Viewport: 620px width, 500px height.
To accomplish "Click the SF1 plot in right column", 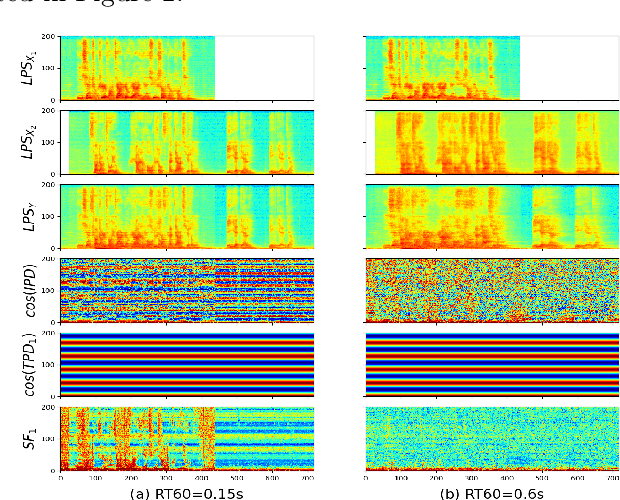I will (x=492, y=438).
